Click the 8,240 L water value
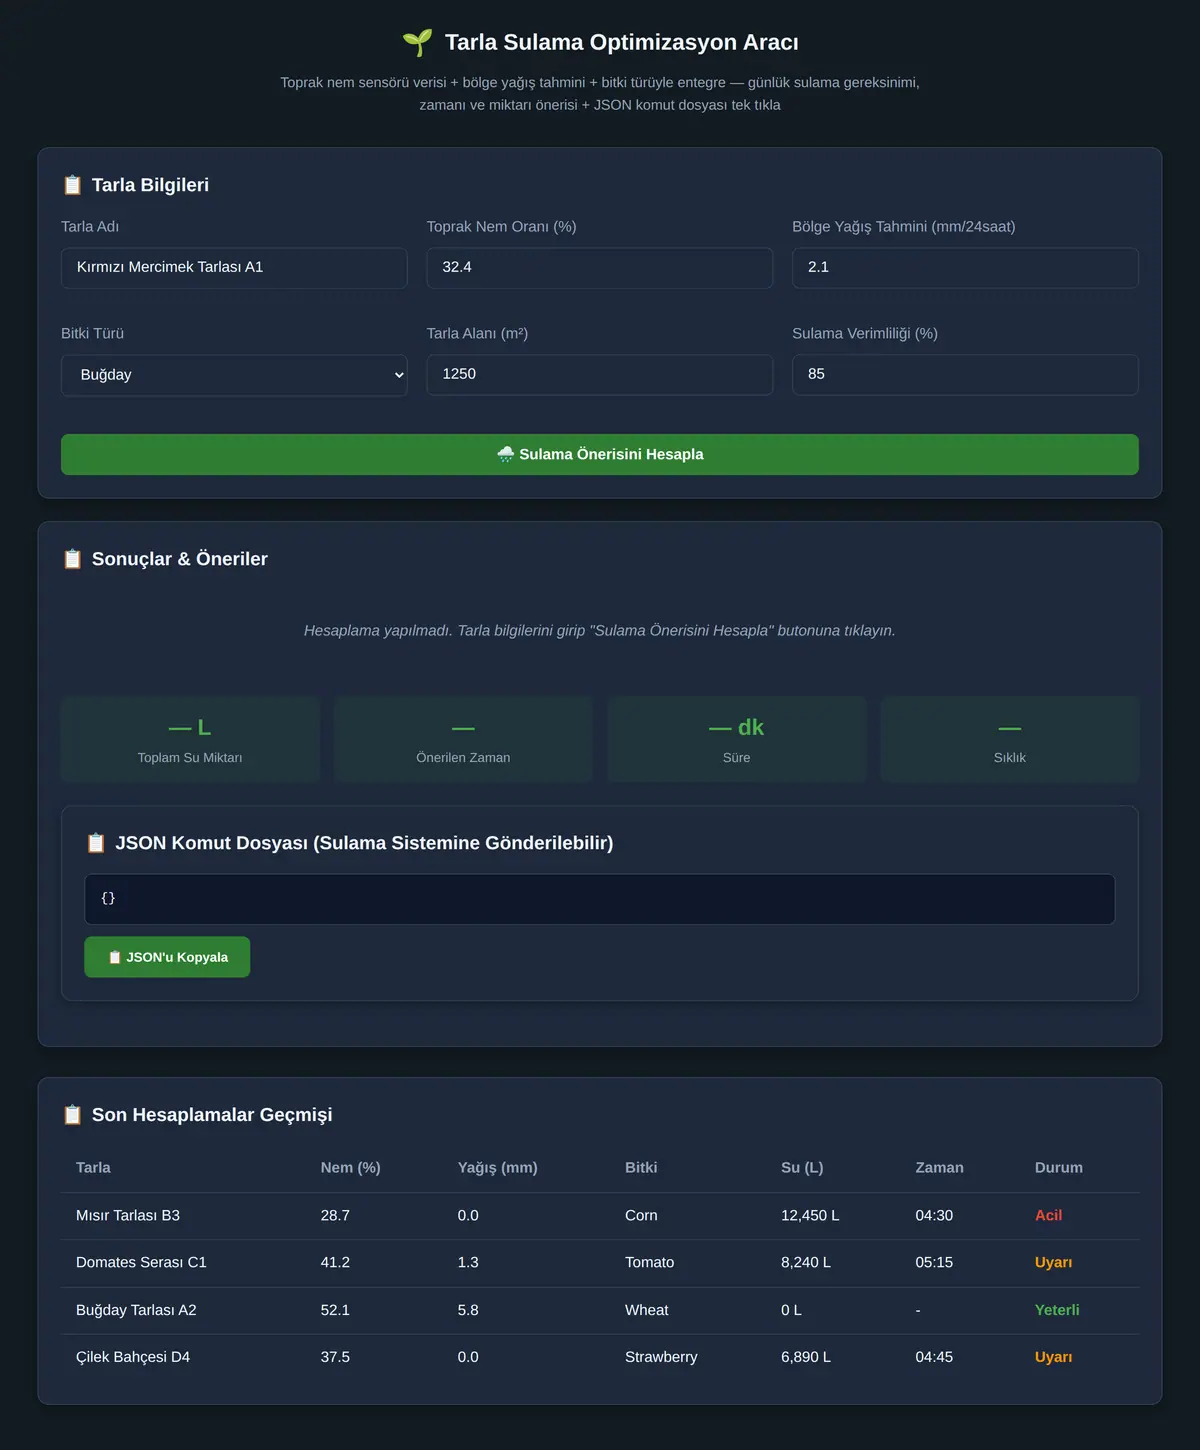Image resolution: width=1200 pixels, height=1450 pixels. click(x=806, y=1263)
